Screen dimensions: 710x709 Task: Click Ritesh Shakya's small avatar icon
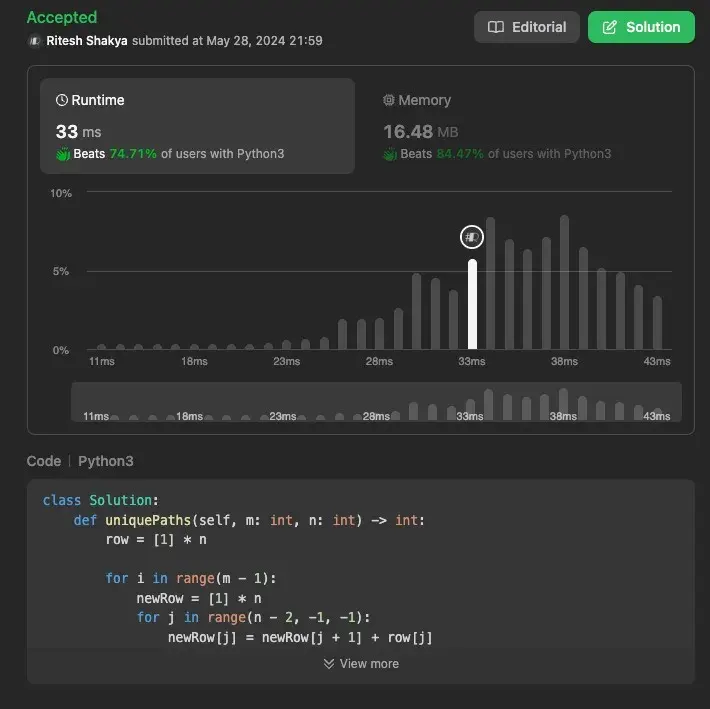click(34, 41)
